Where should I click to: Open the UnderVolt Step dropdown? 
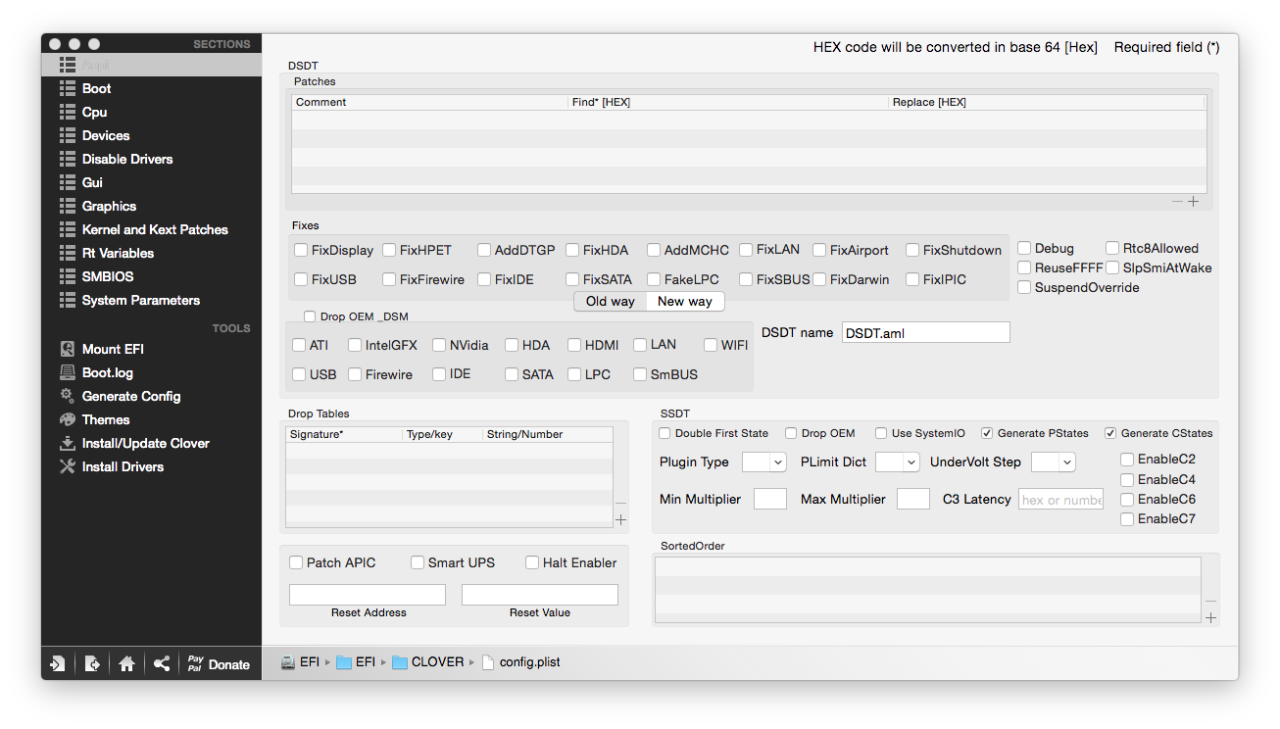[x=1053, y=462]
